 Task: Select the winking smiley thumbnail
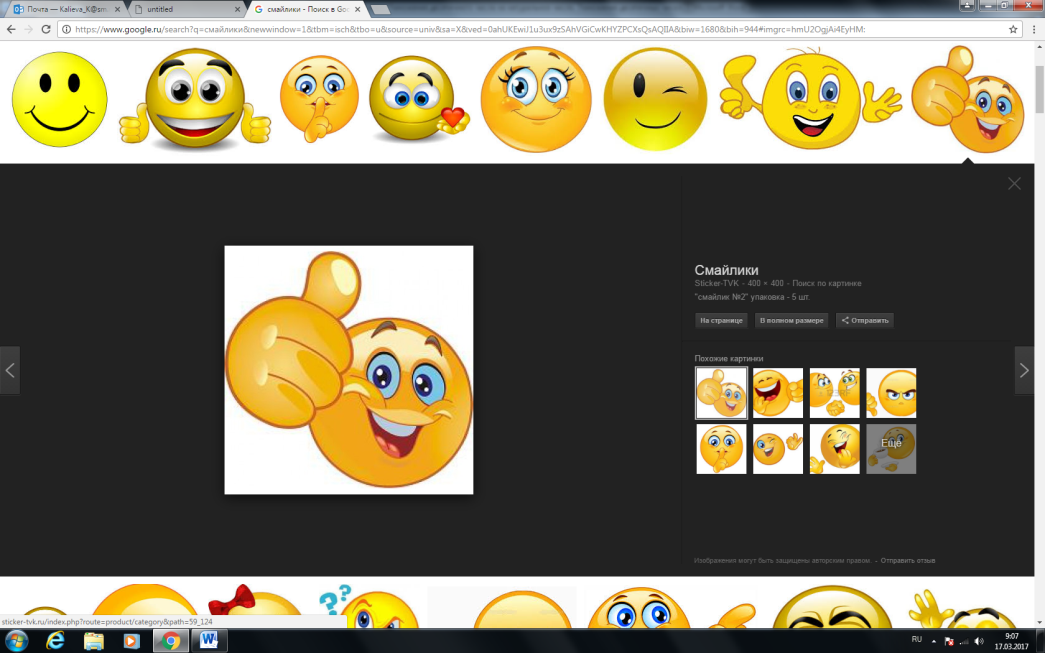(x=654, y=99)
